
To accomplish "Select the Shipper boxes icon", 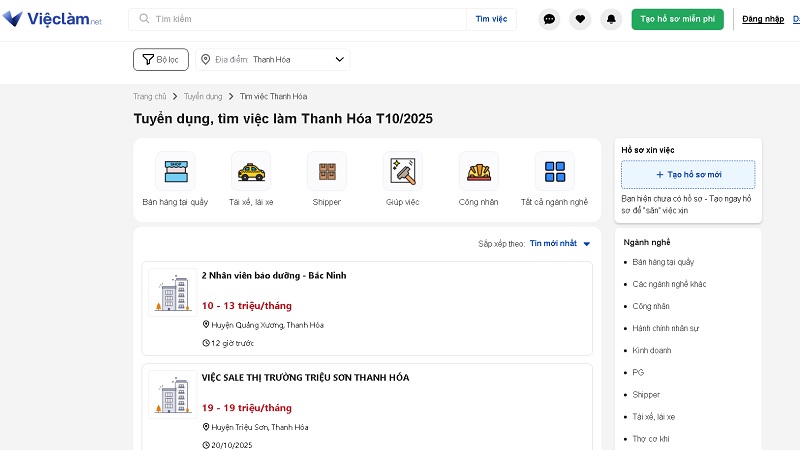I will tap(327, 171).
